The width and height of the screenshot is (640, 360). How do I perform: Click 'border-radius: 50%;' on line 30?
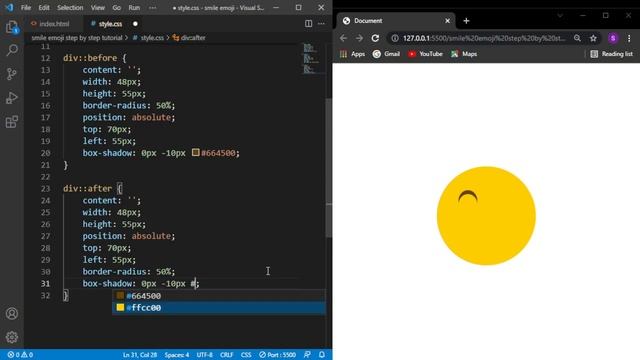[129, 271]
